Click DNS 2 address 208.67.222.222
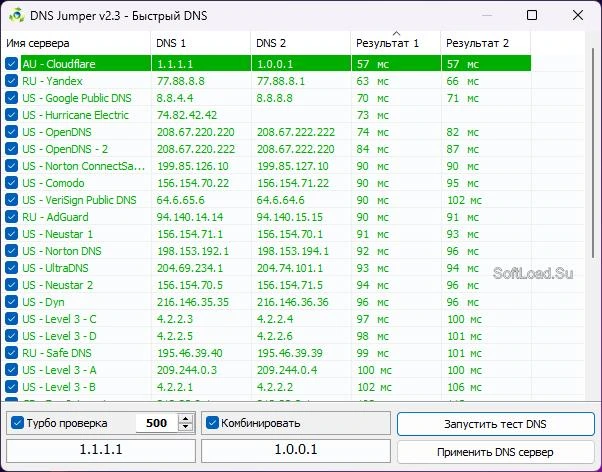This screenshot has height=472, width=602. (296, 132)
